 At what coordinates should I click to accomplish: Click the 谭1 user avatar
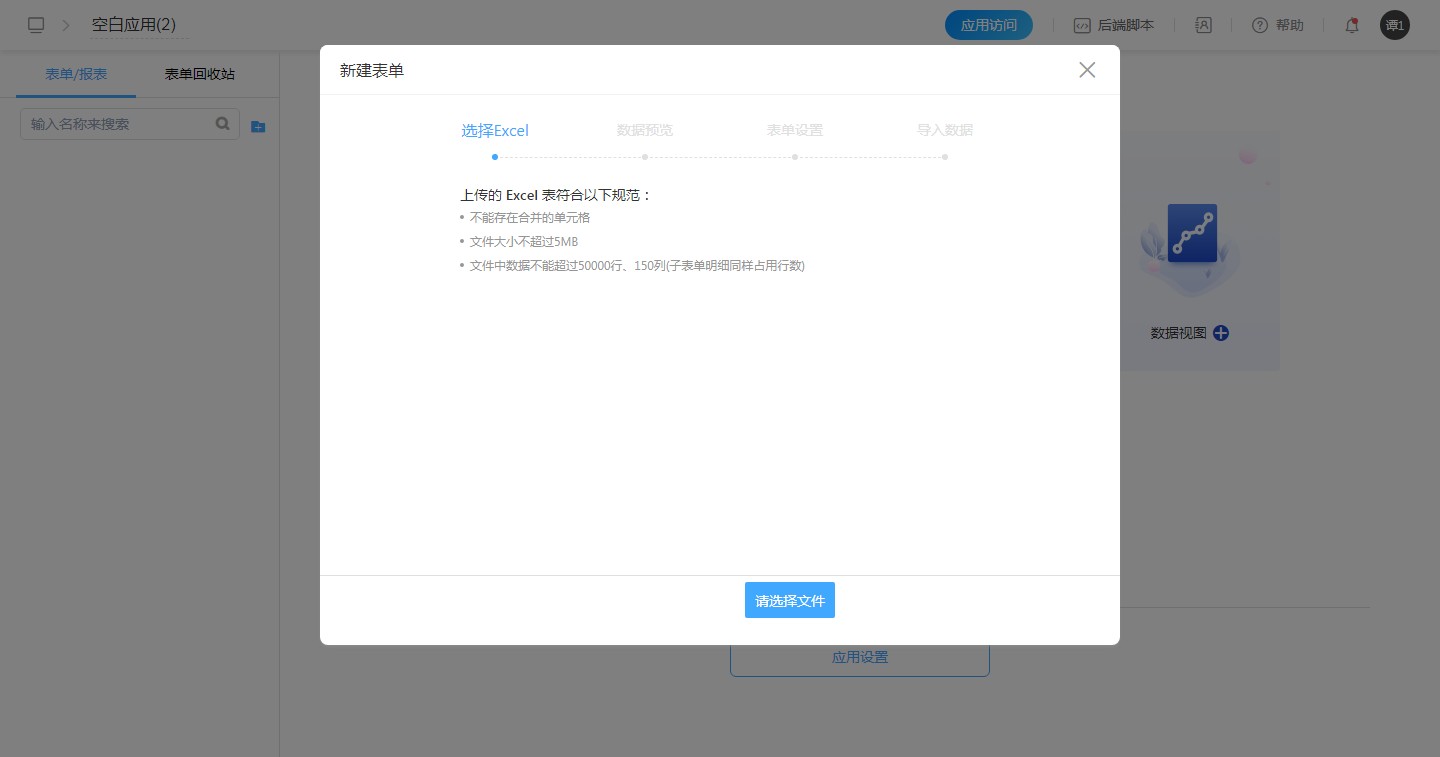pos(1394,25)
